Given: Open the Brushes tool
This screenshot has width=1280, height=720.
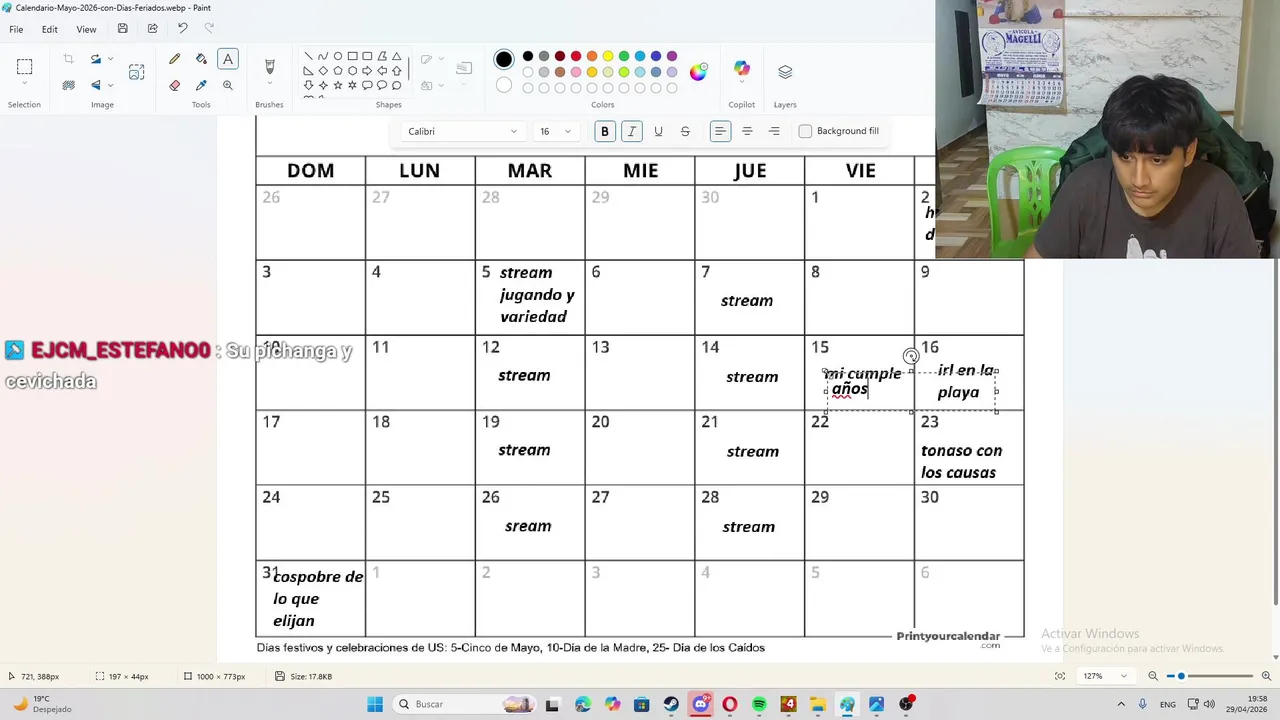Looking at the screenshot, I should click(x=269, y=67).
